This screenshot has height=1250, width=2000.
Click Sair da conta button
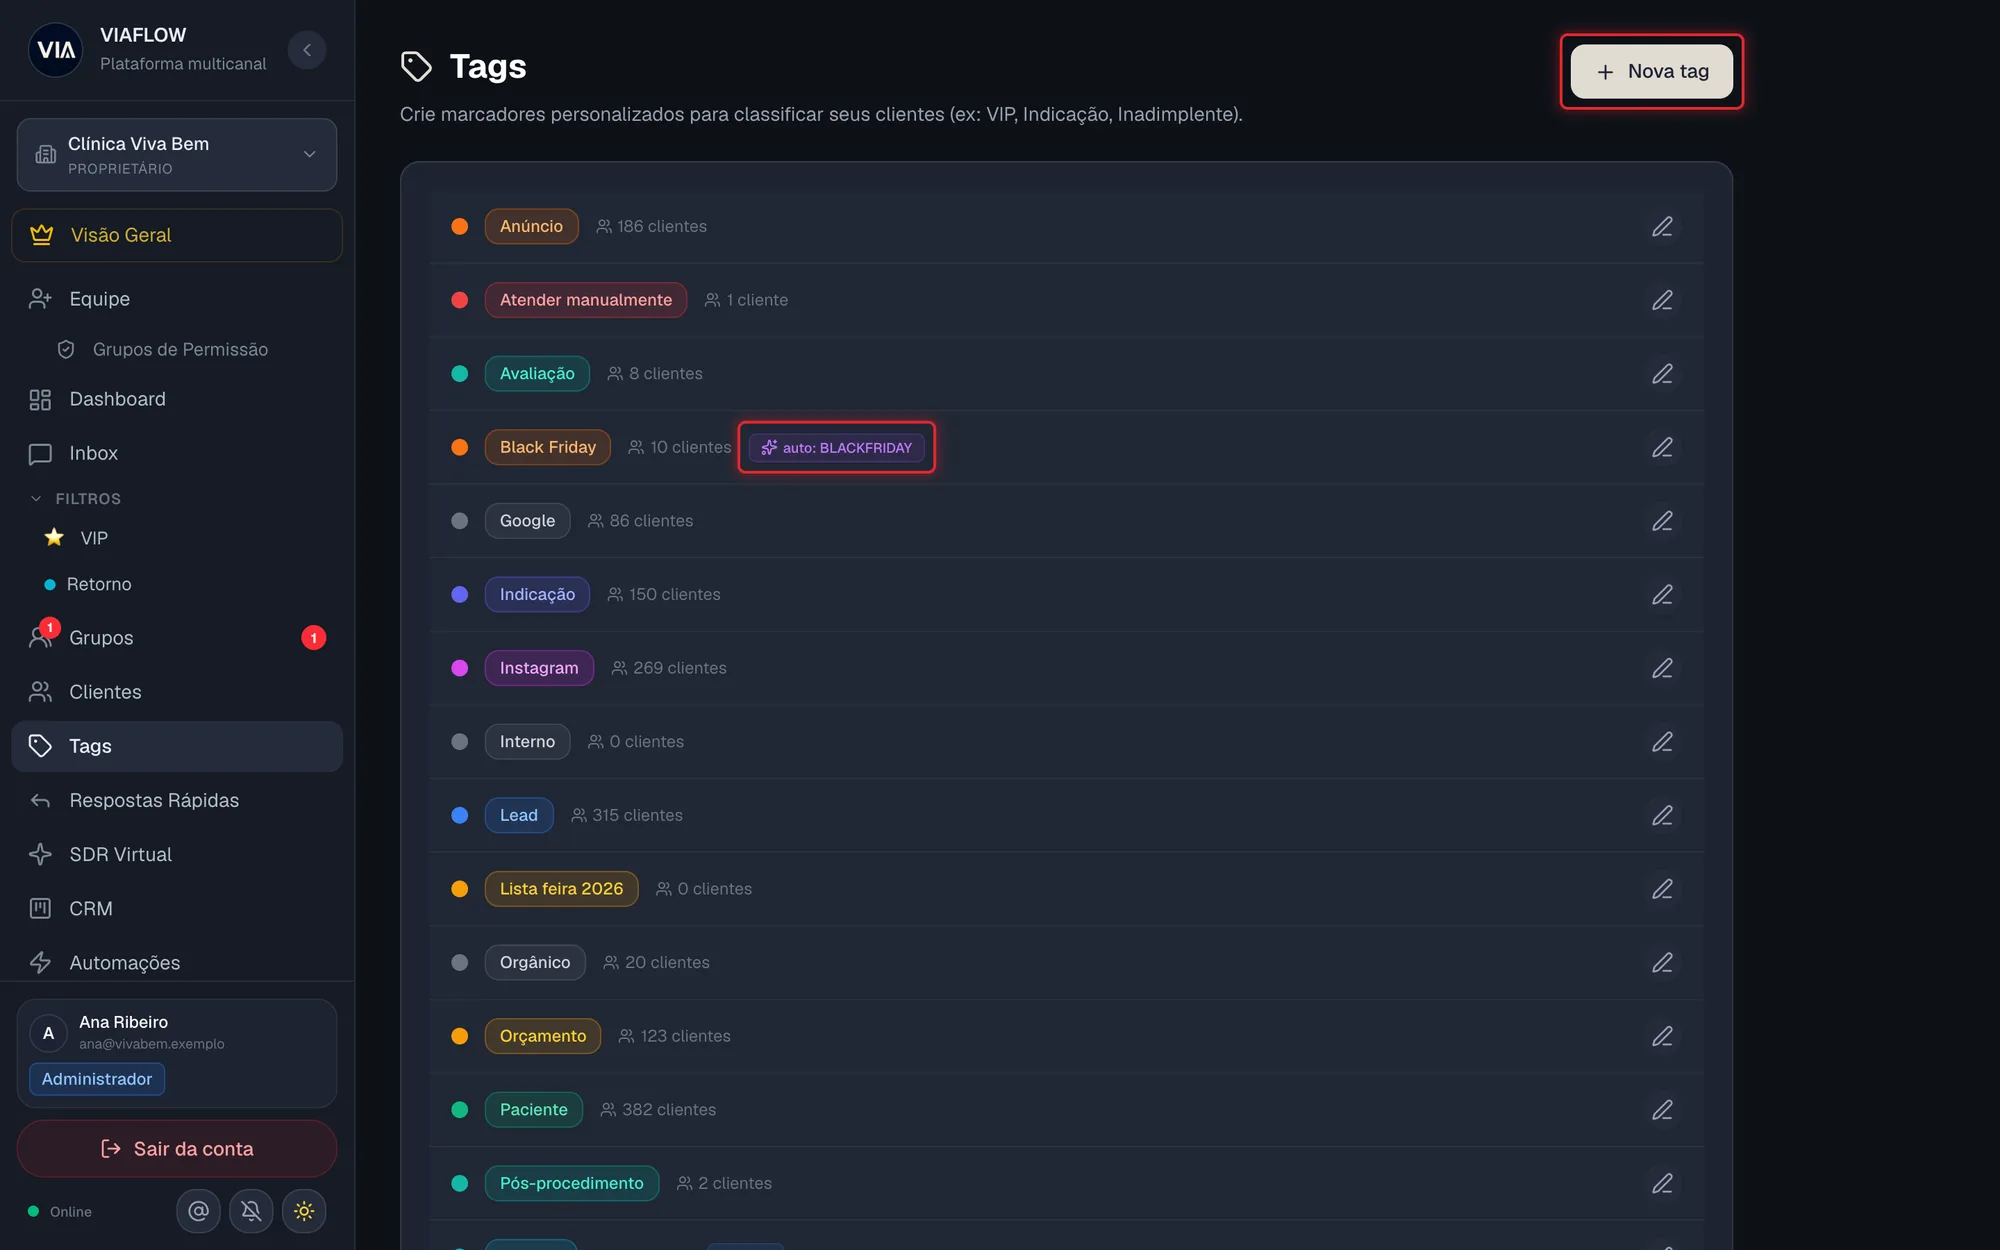[x=177, y=1148]
